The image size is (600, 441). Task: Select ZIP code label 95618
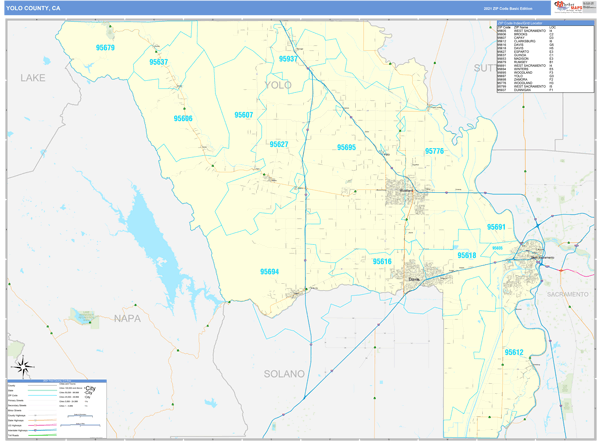467,255
